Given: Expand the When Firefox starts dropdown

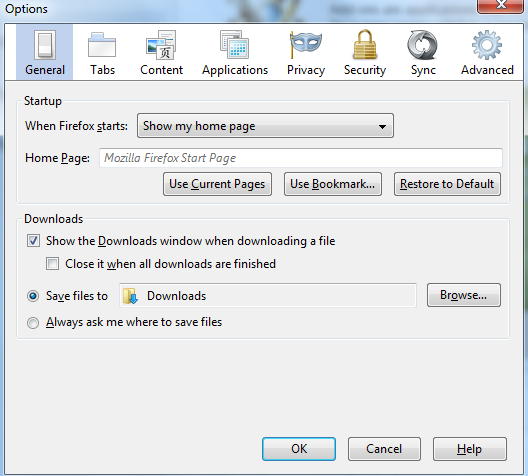Looking at the screenshot, I should 265,126.
